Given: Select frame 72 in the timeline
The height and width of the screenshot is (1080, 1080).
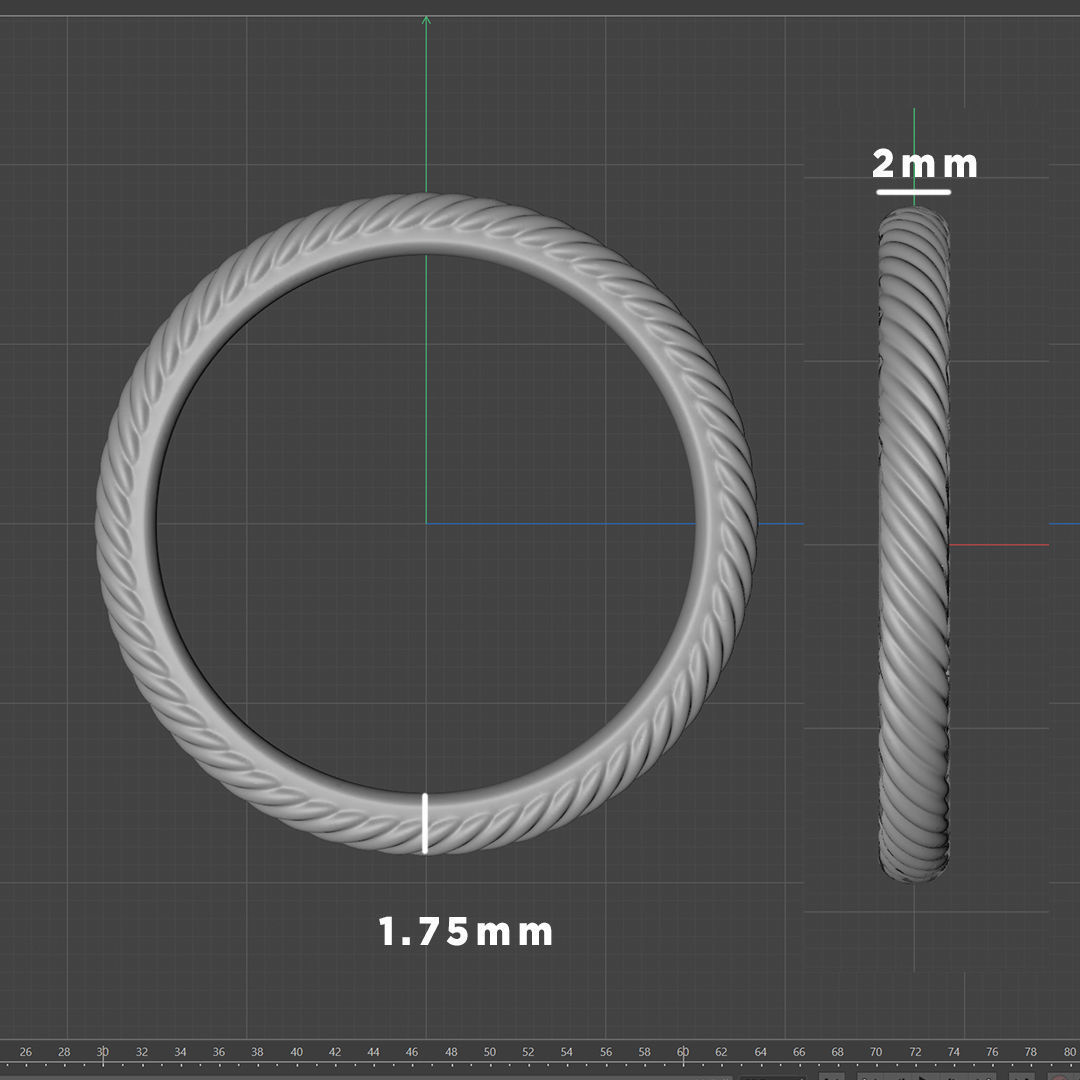Looking at the screenshot, I should point(915,1052).
